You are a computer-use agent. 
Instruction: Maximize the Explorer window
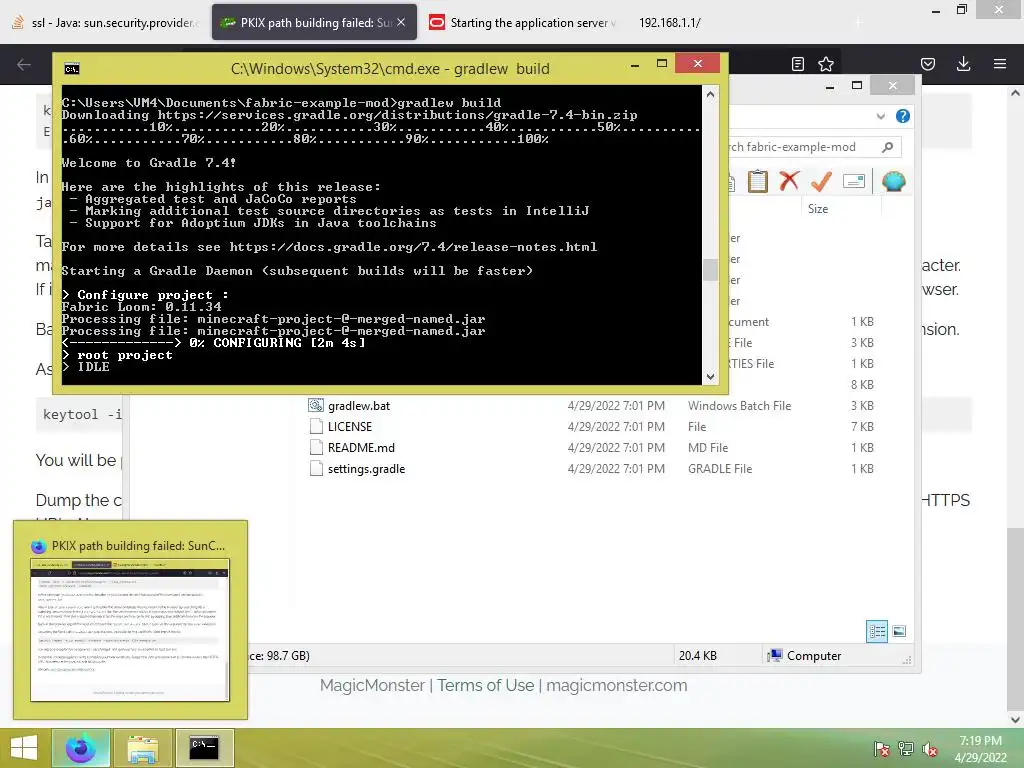point(857,86)
